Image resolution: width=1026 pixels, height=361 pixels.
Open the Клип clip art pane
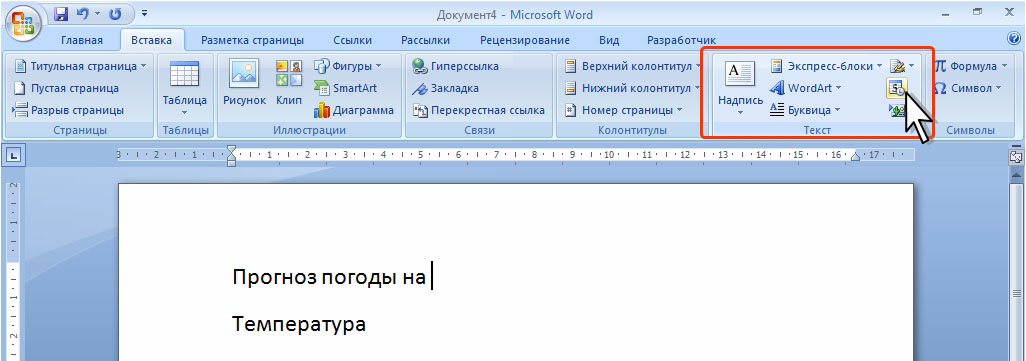(289, 82)
